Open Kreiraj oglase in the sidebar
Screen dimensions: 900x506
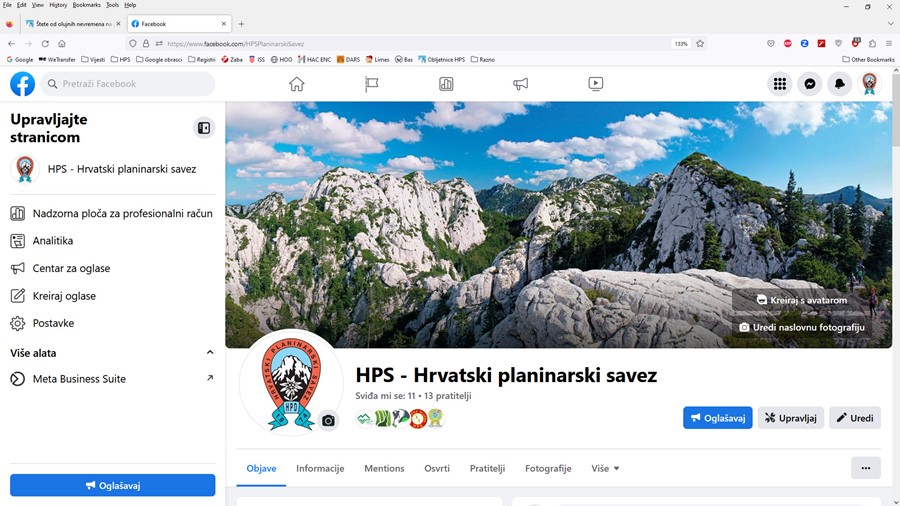[x=112, y=296]
